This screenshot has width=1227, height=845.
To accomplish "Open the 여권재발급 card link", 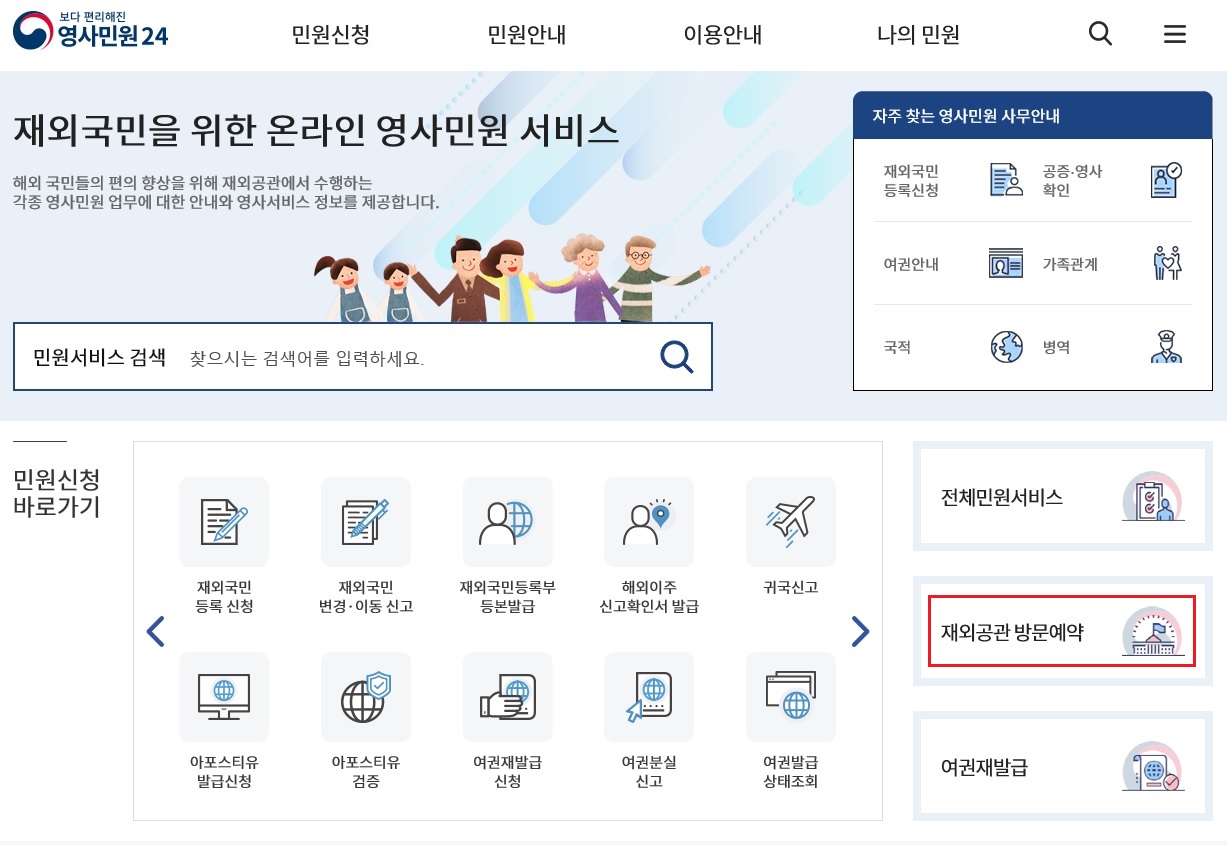I will 1063,767.
